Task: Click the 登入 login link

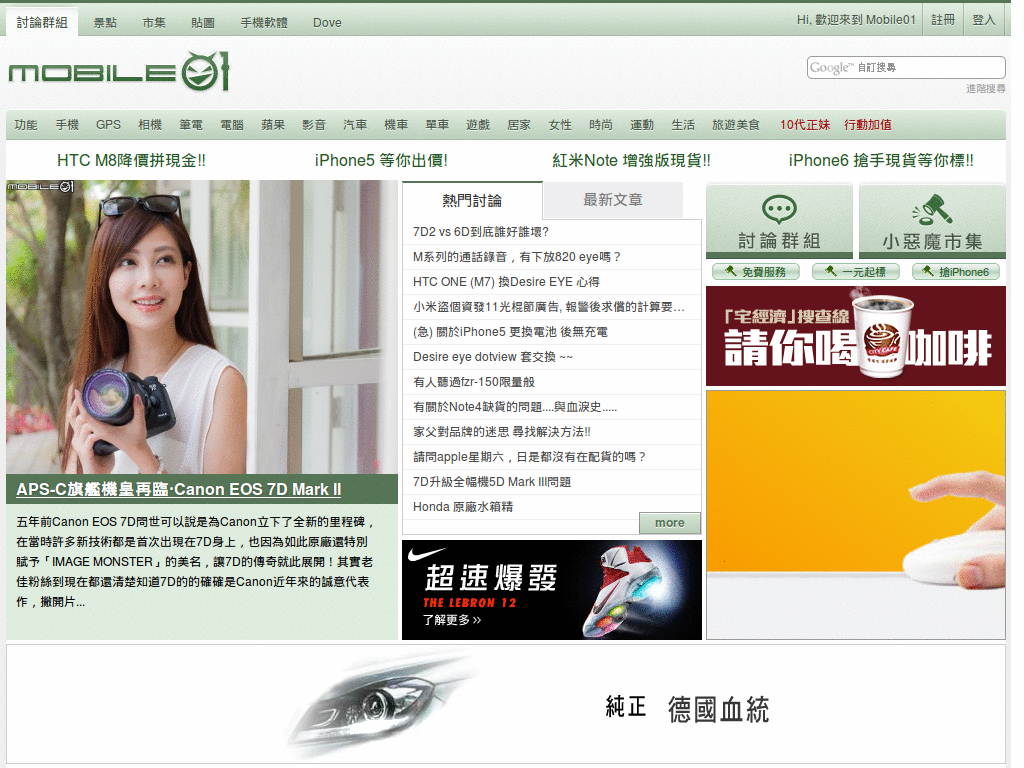Action: (984, 20)
